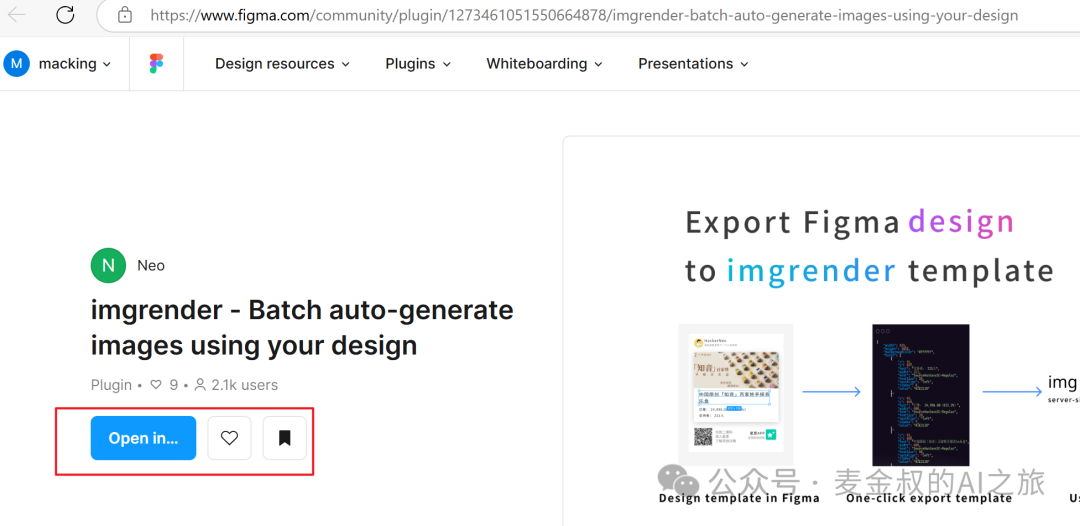1080x526 pixels.
Task: Expand the Design resources menu
Action: [282, 64]
